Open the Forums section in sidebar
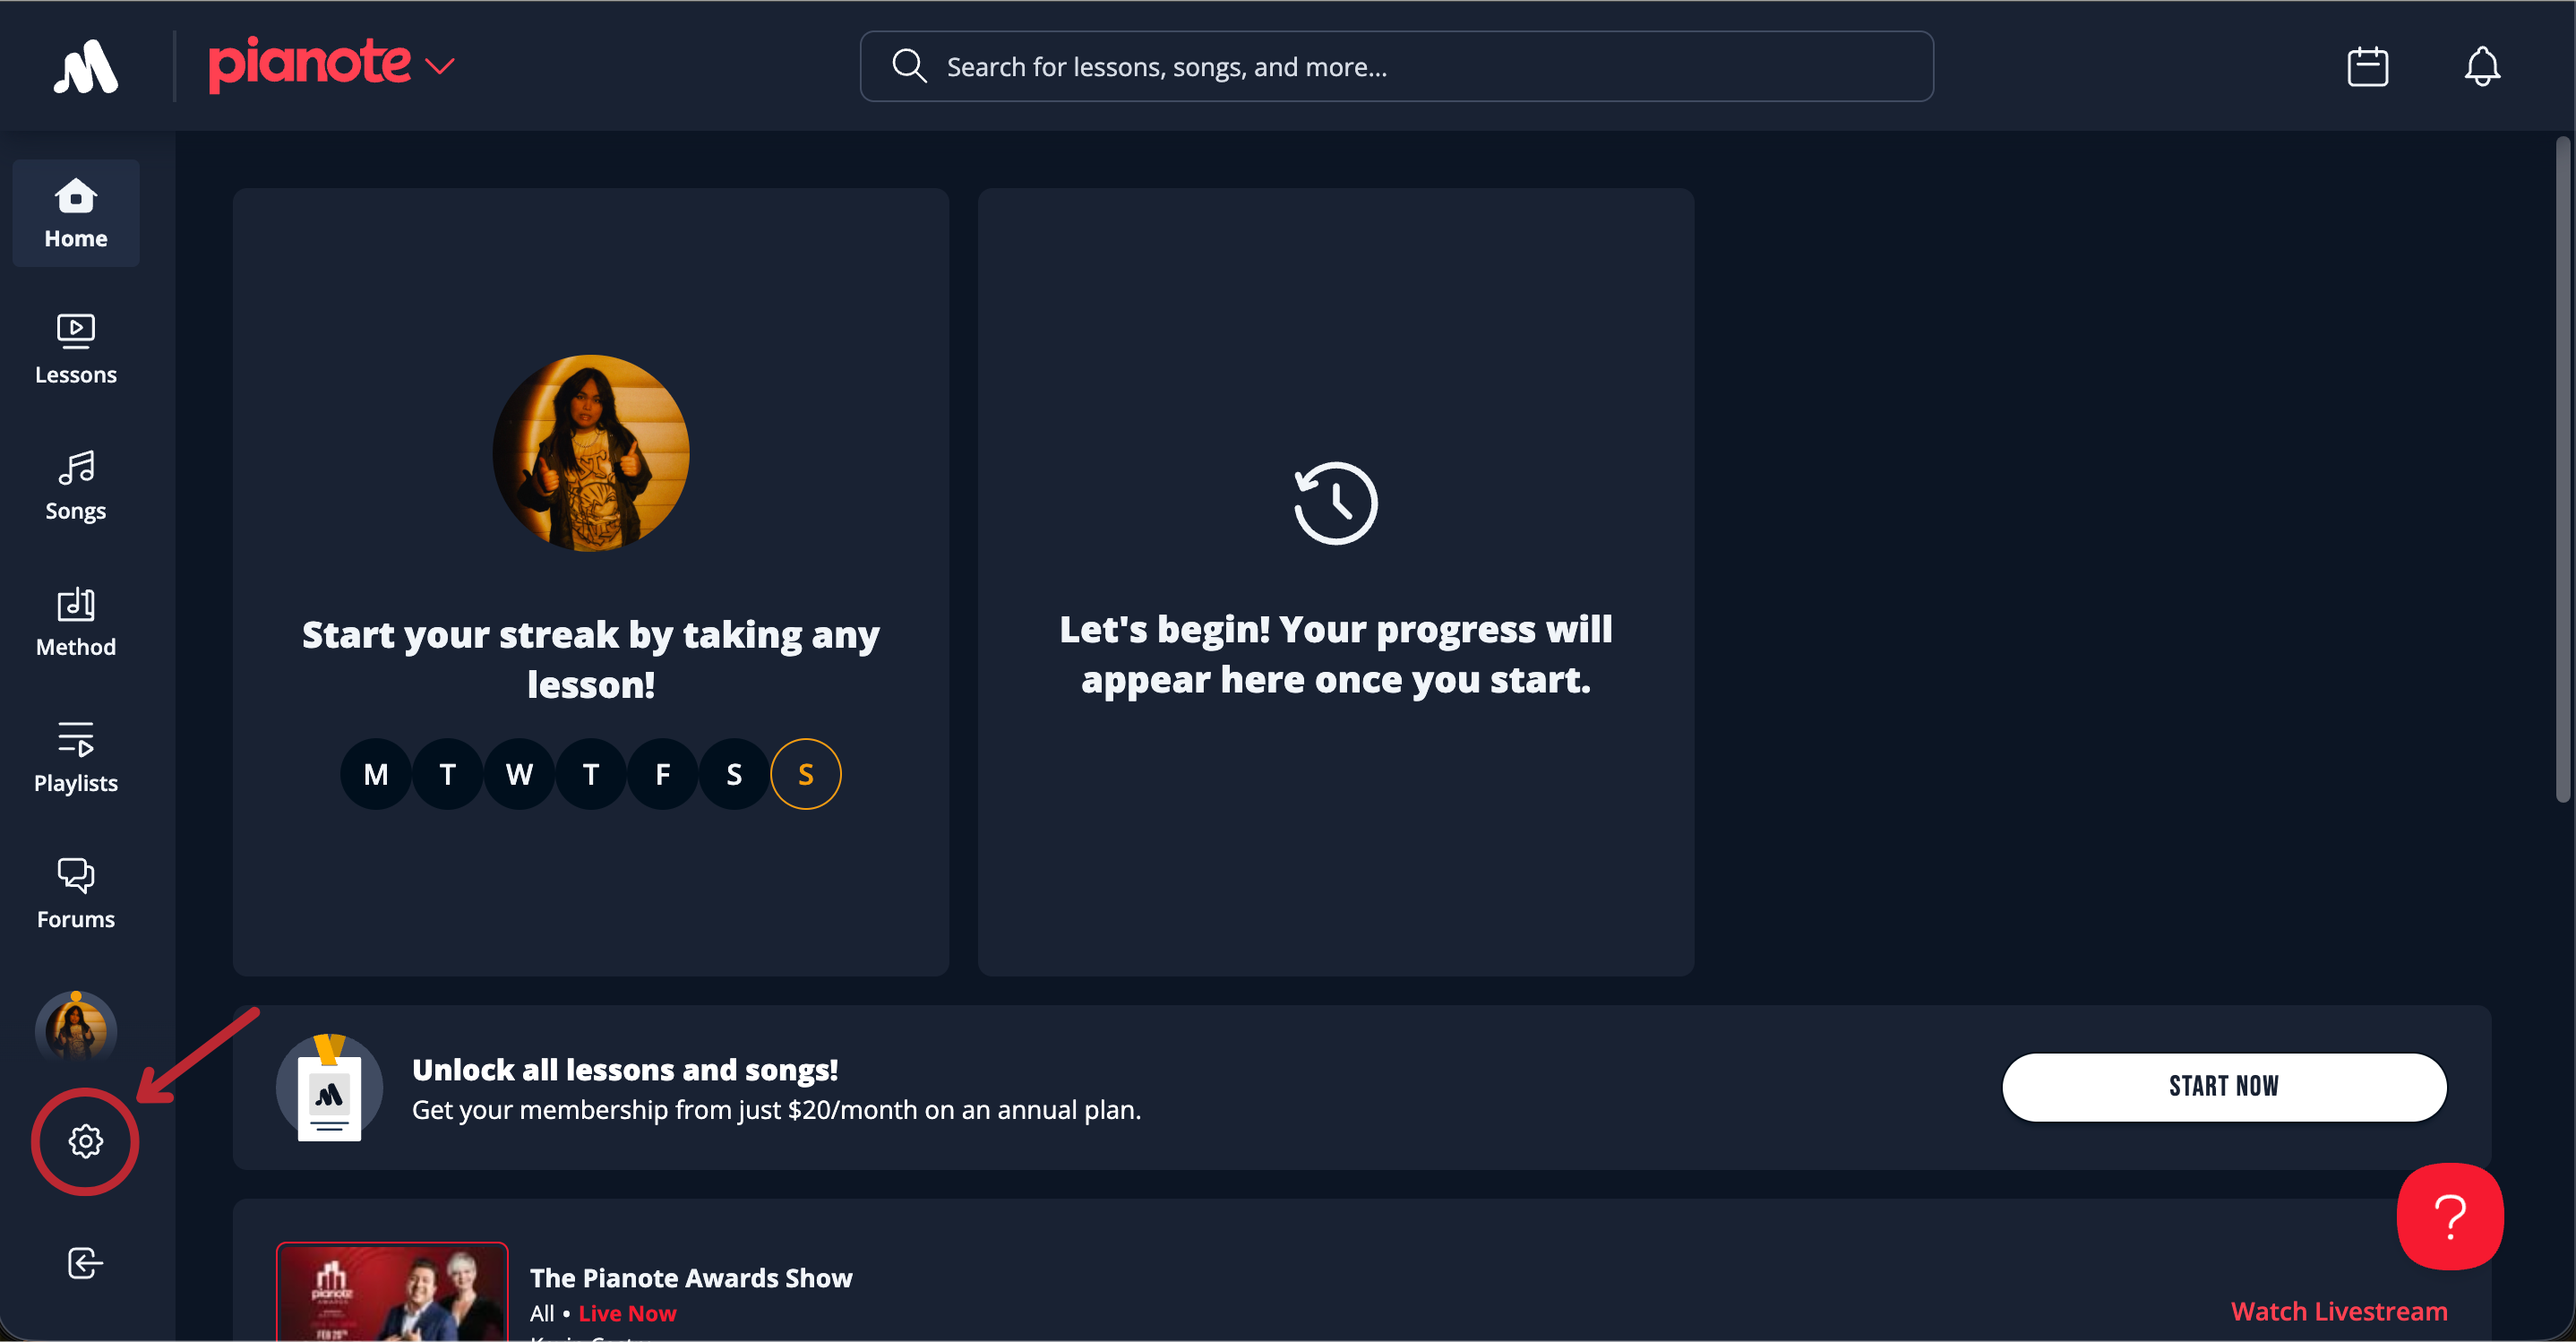 [x=76, y=893]
